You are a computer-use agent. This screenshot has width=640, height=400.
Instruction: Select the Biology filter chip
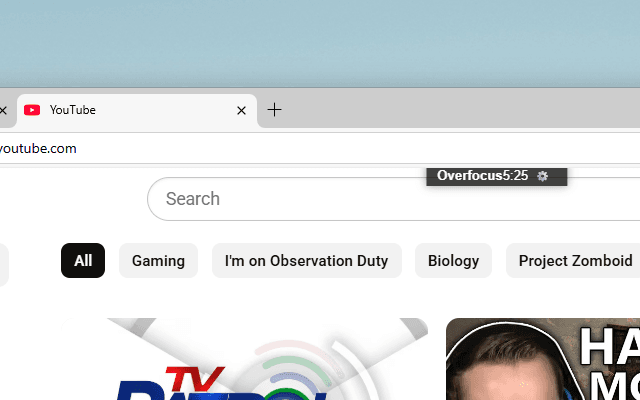453,260
